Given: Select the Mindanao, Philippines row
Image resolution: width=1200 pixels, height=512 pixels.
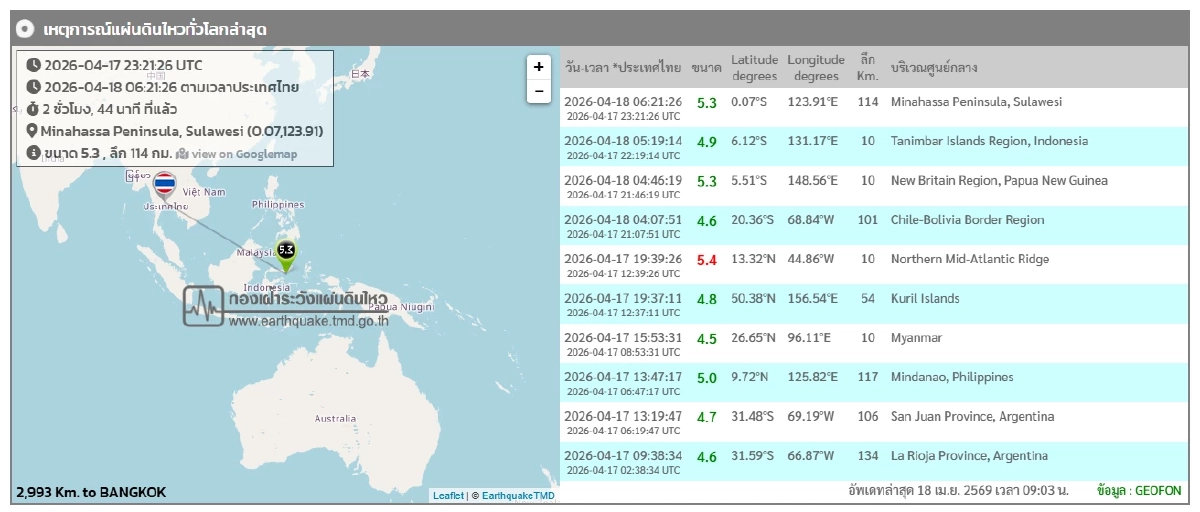Looking at the screenshot, I should 872,383.
